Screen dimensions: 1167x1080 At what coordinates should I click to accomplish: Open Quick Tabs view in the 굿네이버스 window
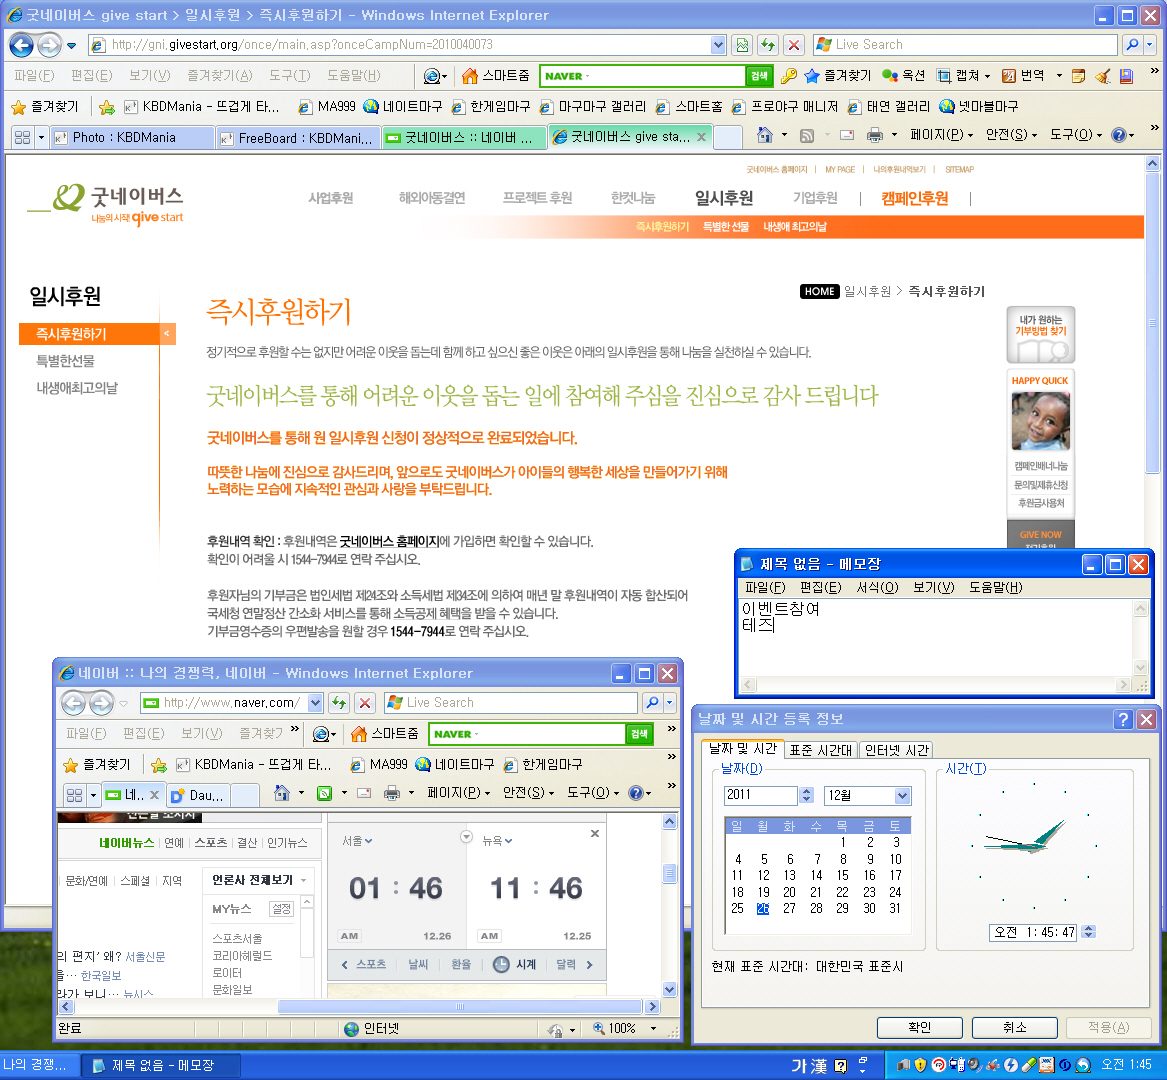(x=22, y=137)
